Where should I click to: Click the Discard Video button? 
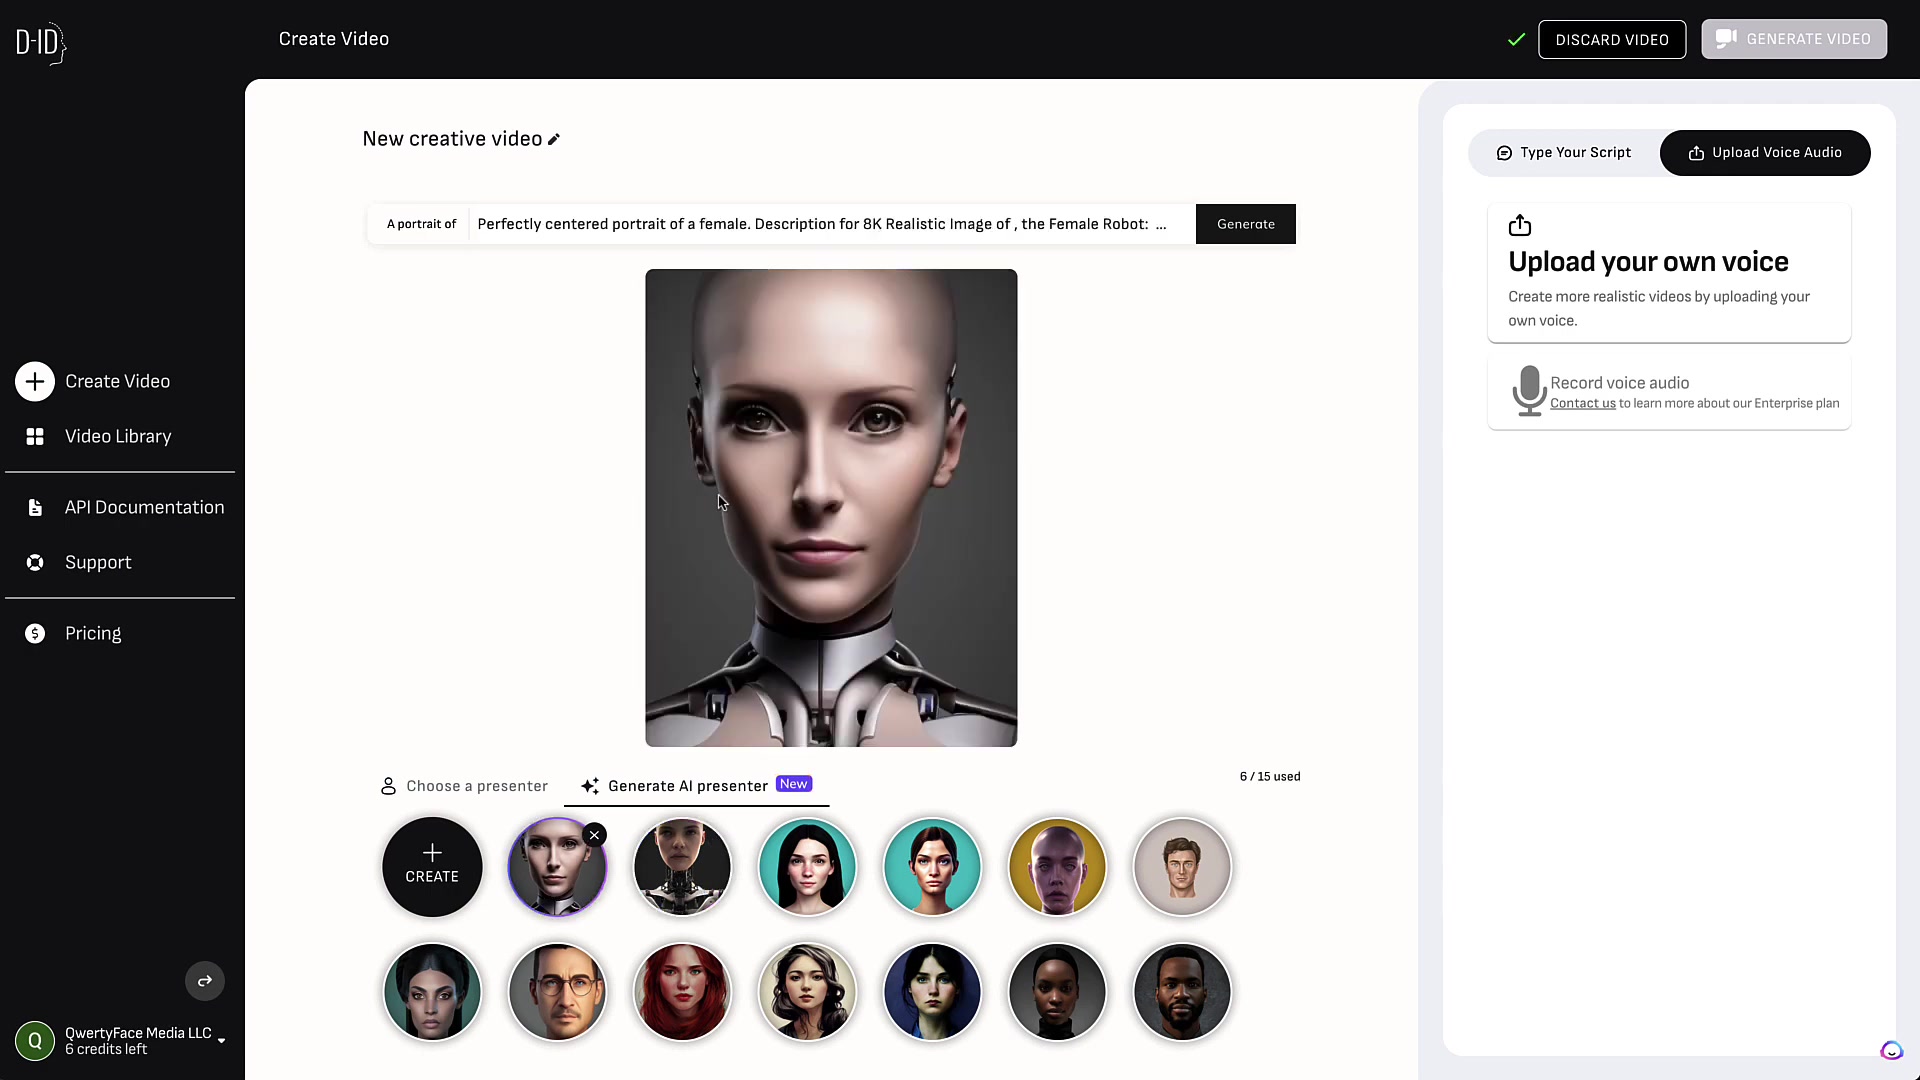(1612, 40)
